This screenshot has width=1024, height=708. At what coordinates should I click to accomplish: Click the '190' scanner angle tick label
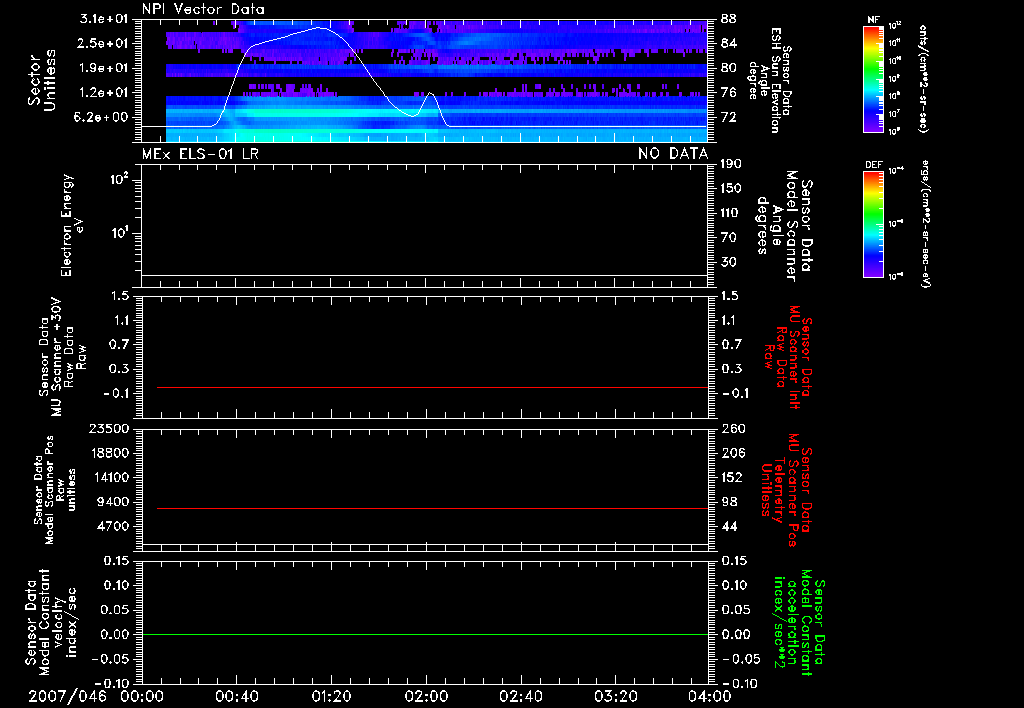coord(731,164)
